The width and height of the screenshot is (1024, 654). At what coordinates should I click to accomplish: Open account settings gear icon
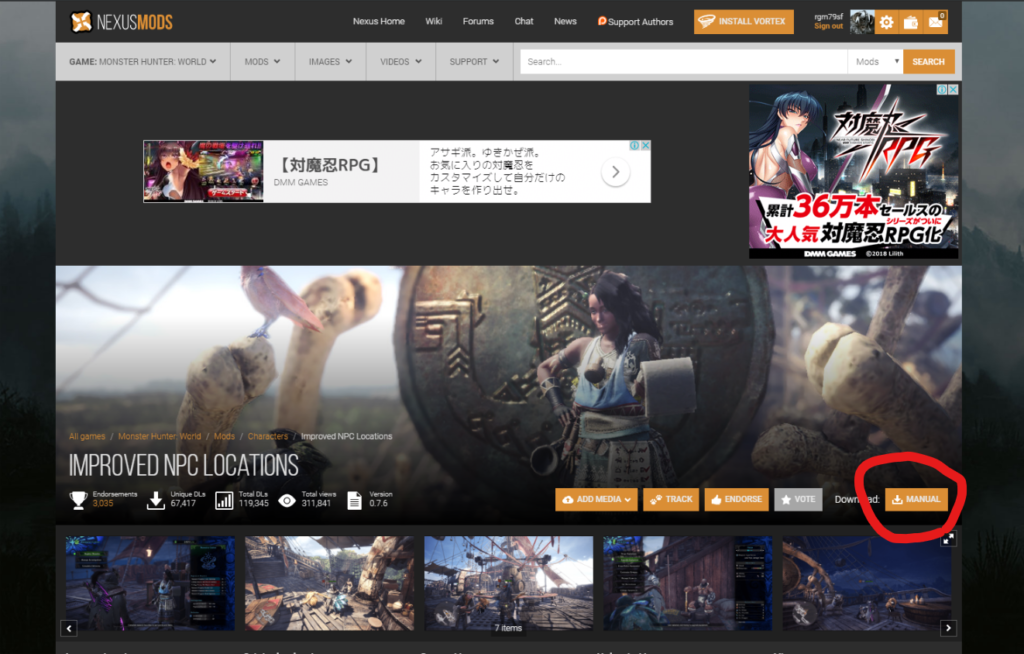pos(885,22)
